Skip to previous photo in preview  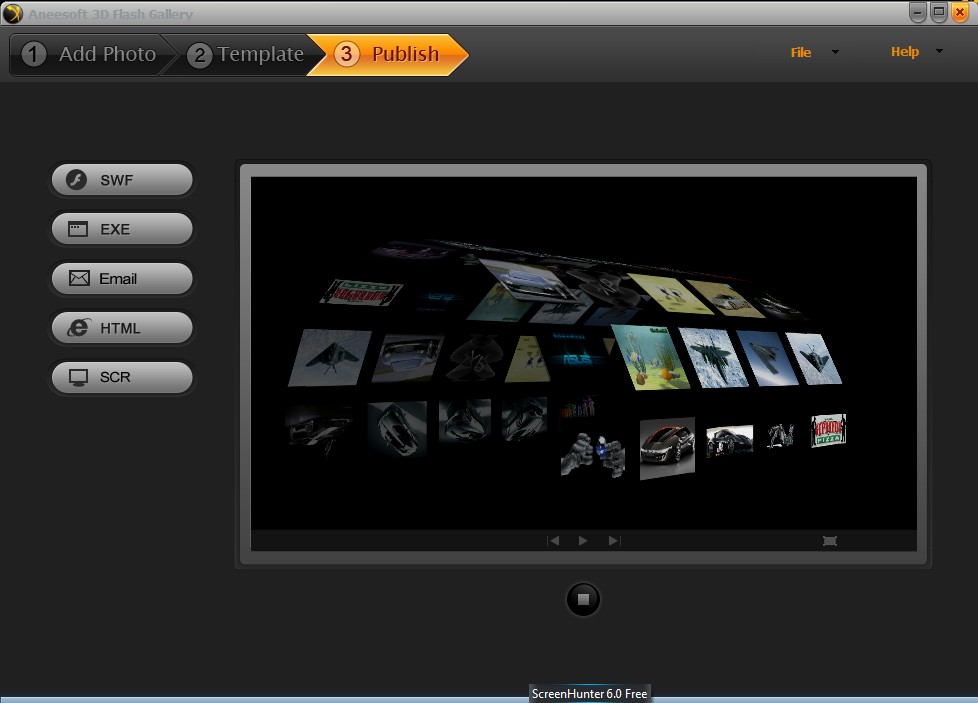553,540
